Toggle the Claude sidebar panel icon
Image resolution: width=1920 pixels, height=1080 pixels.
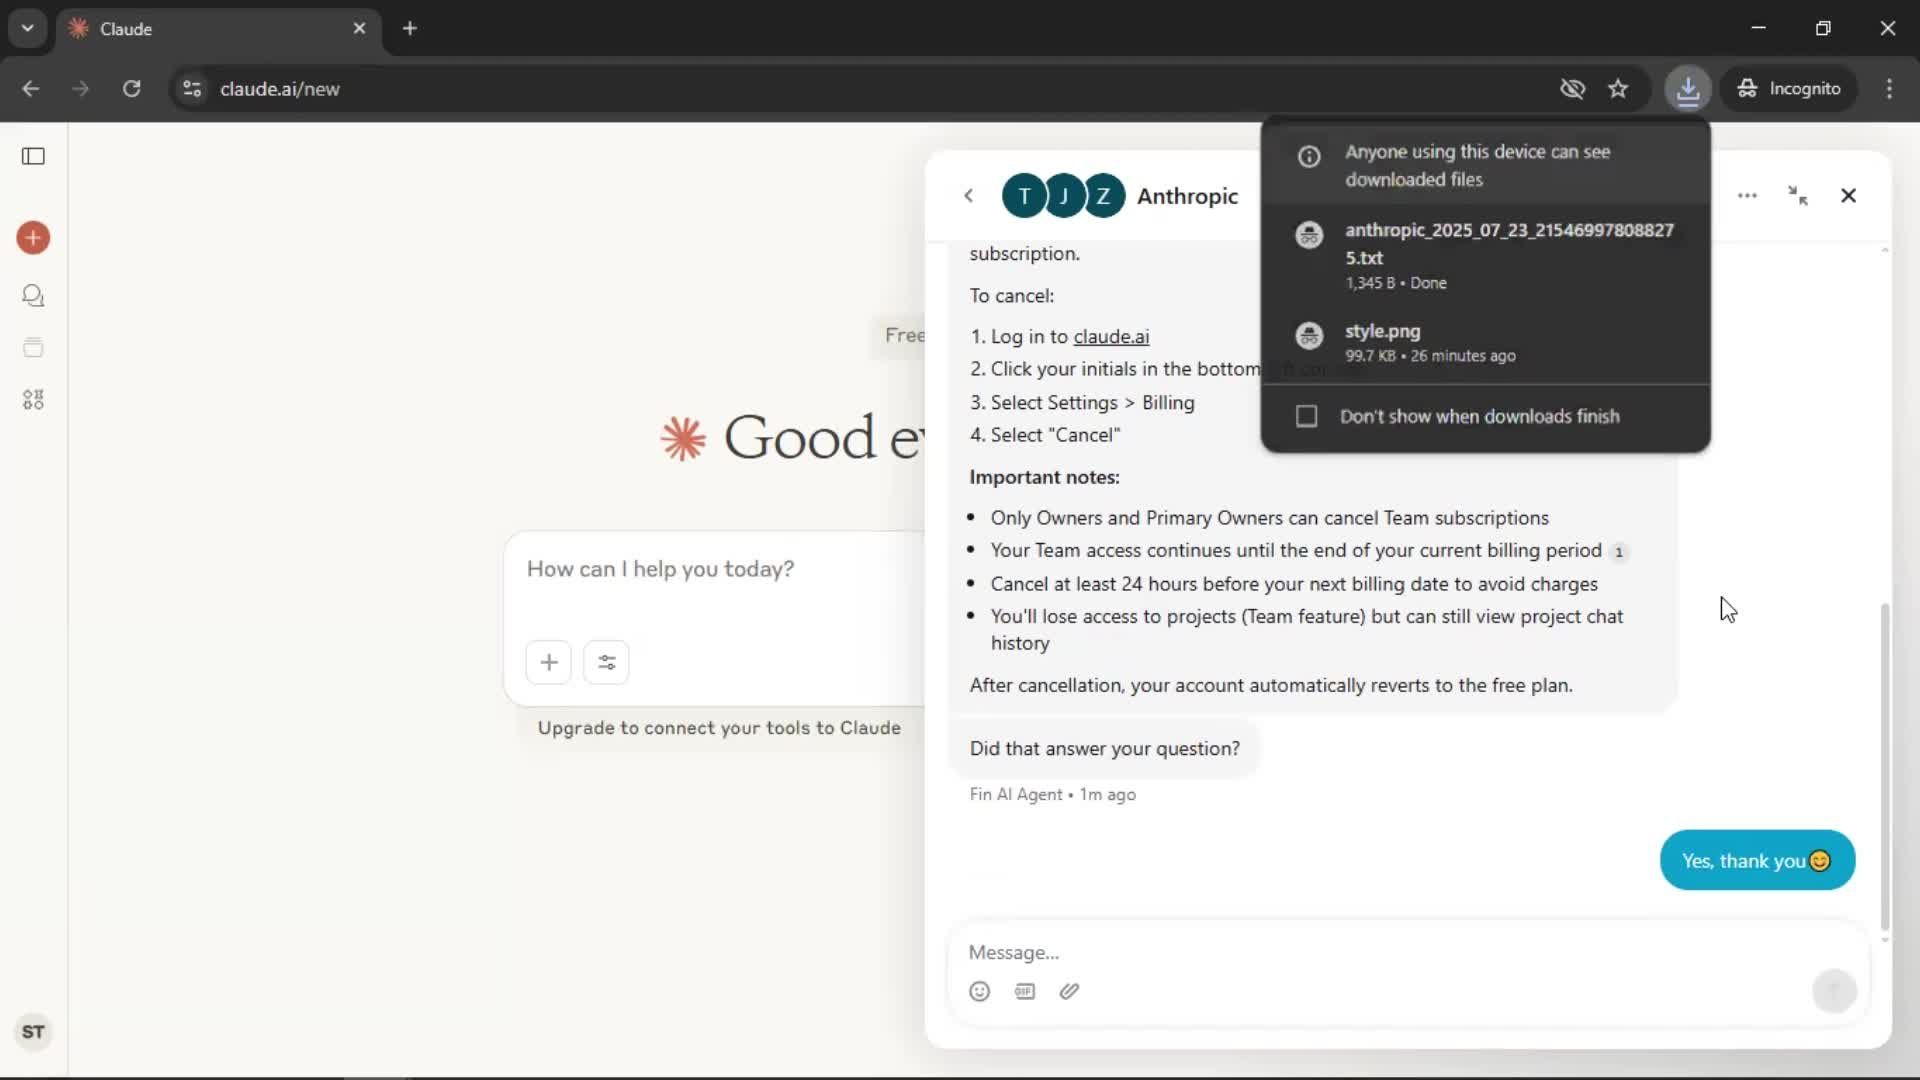pyautogui.click(x=33, y=156)
